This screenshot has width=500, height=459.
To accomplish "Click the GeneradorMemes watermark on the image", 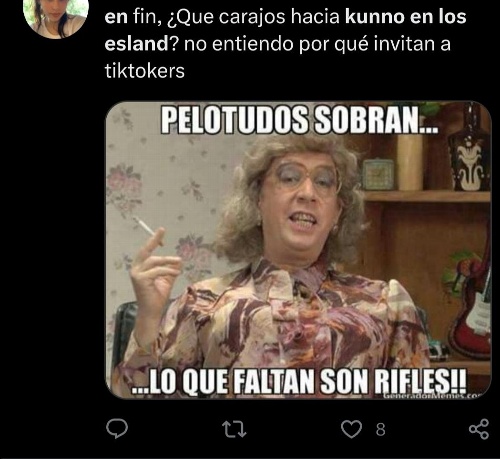I will 437,396.
